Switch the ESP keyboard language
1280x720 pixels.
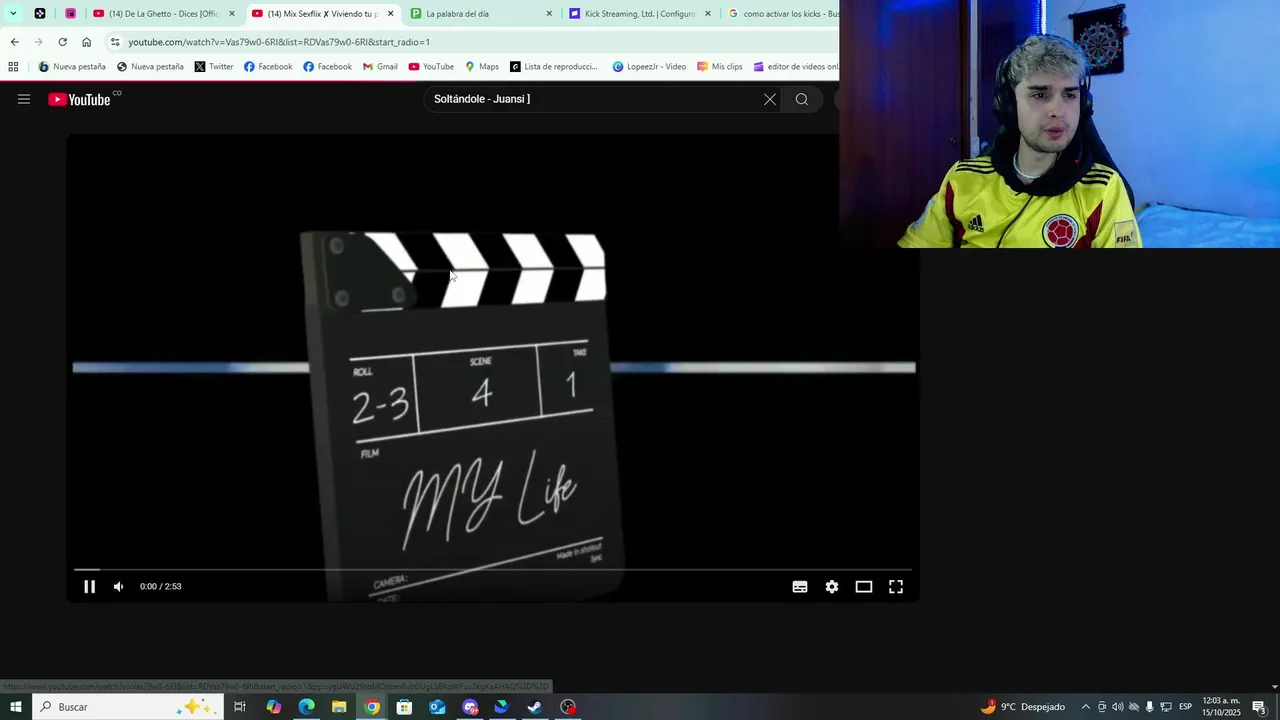tap(1185, 707)
